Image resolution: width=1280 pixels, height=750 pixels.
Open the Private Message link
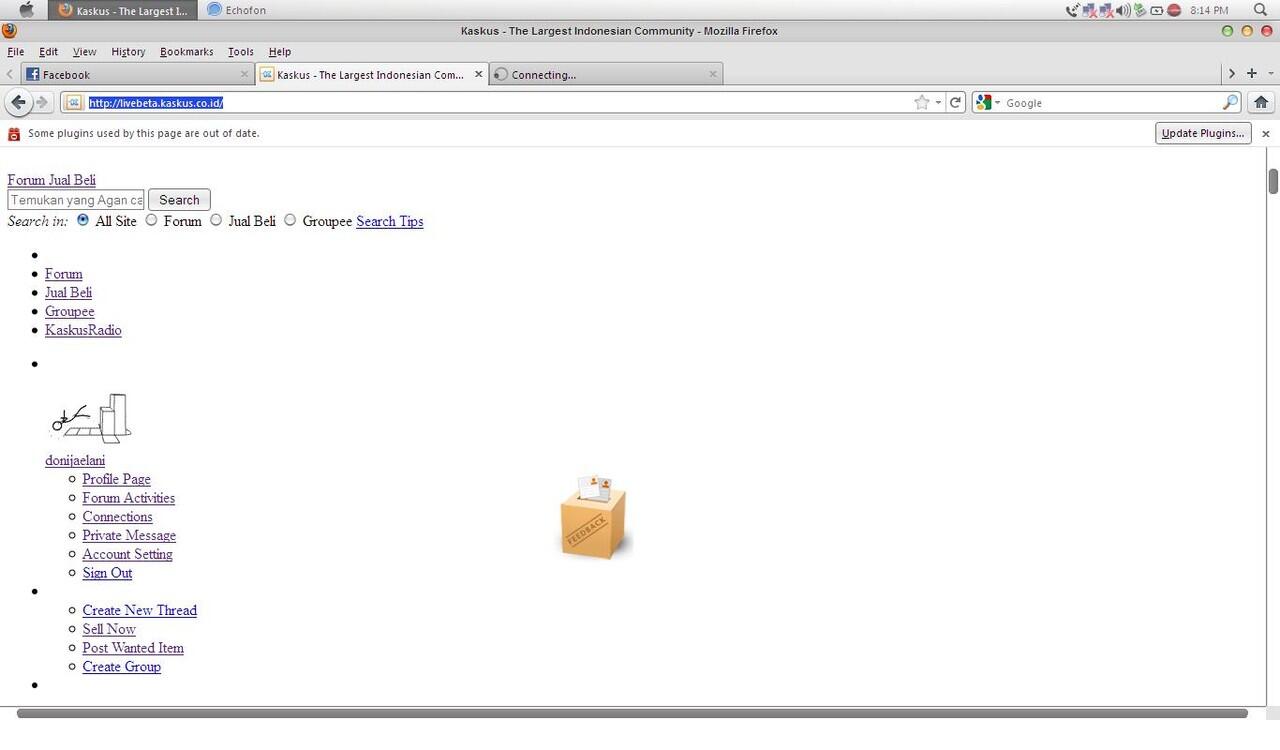tap(129, 535)
